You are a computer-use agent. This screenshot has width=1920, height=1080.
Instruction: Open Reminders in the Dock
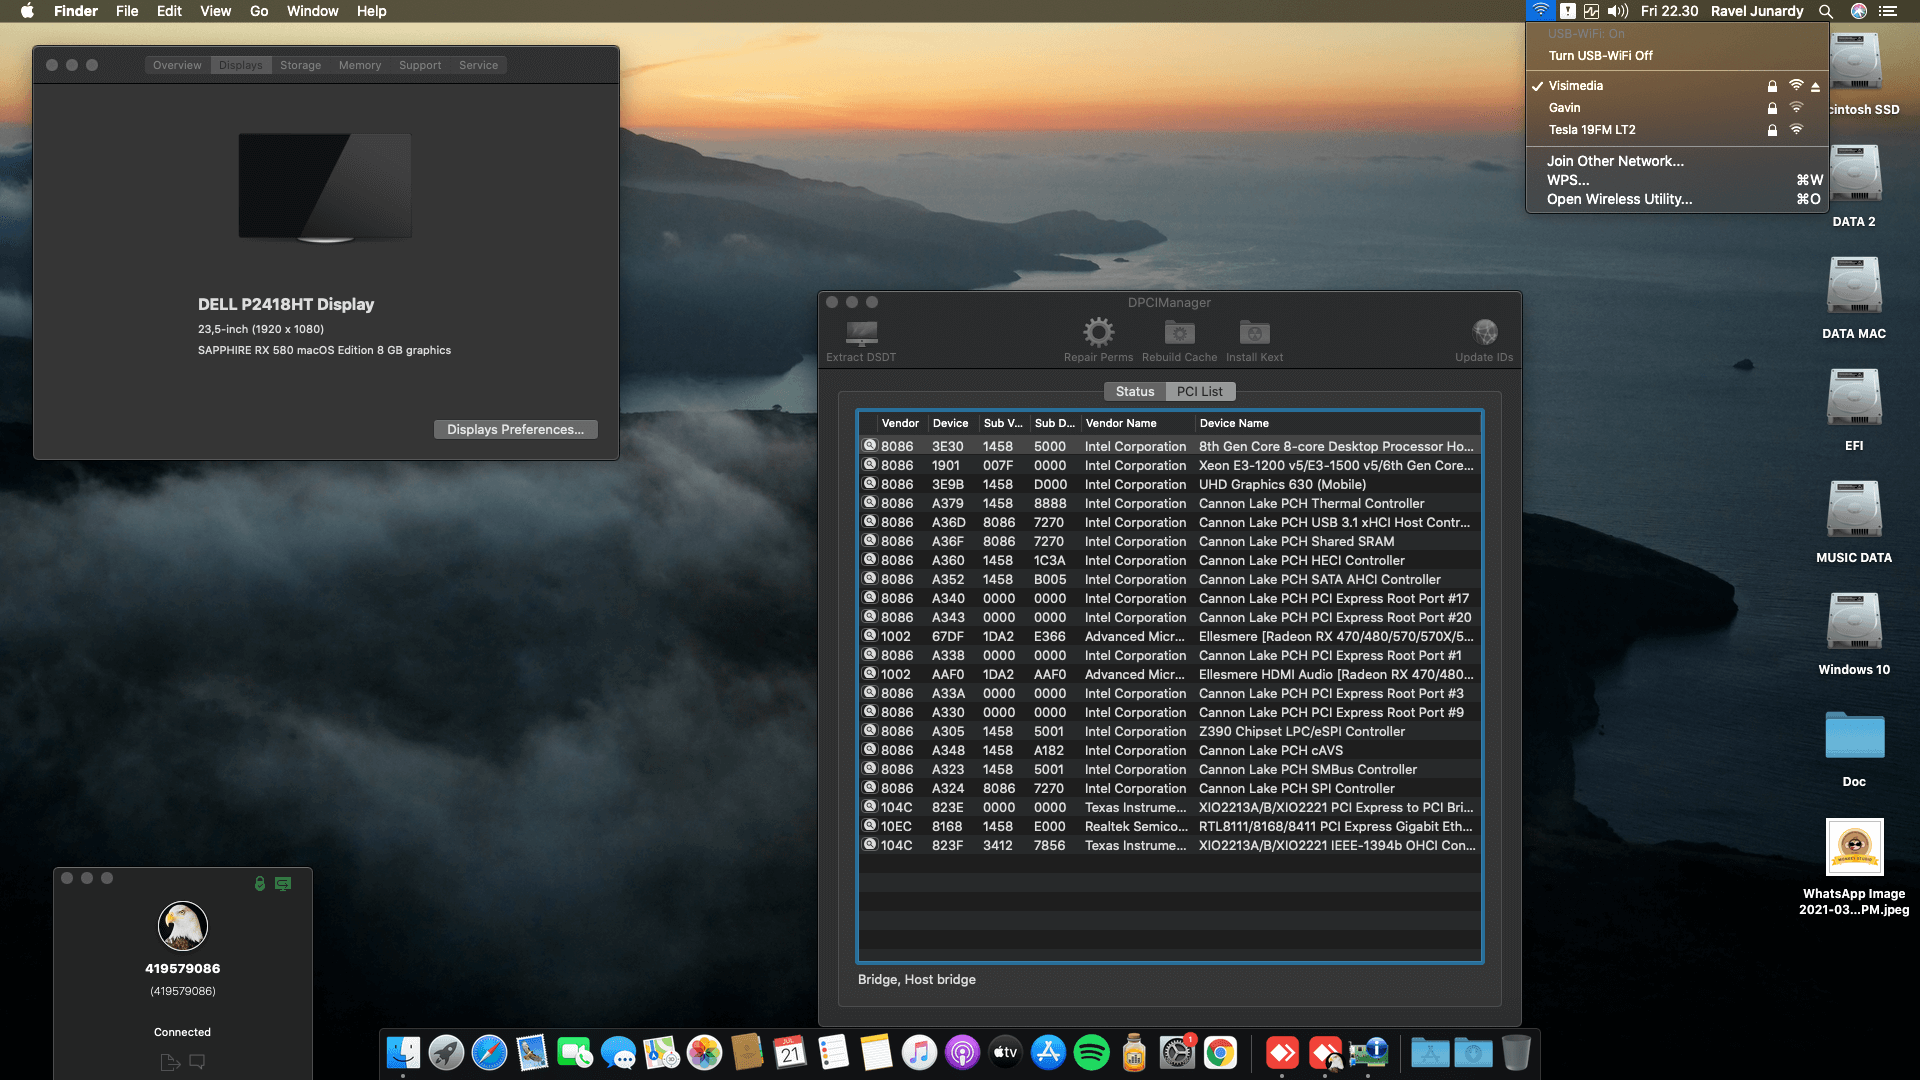tap(833, 1052)
